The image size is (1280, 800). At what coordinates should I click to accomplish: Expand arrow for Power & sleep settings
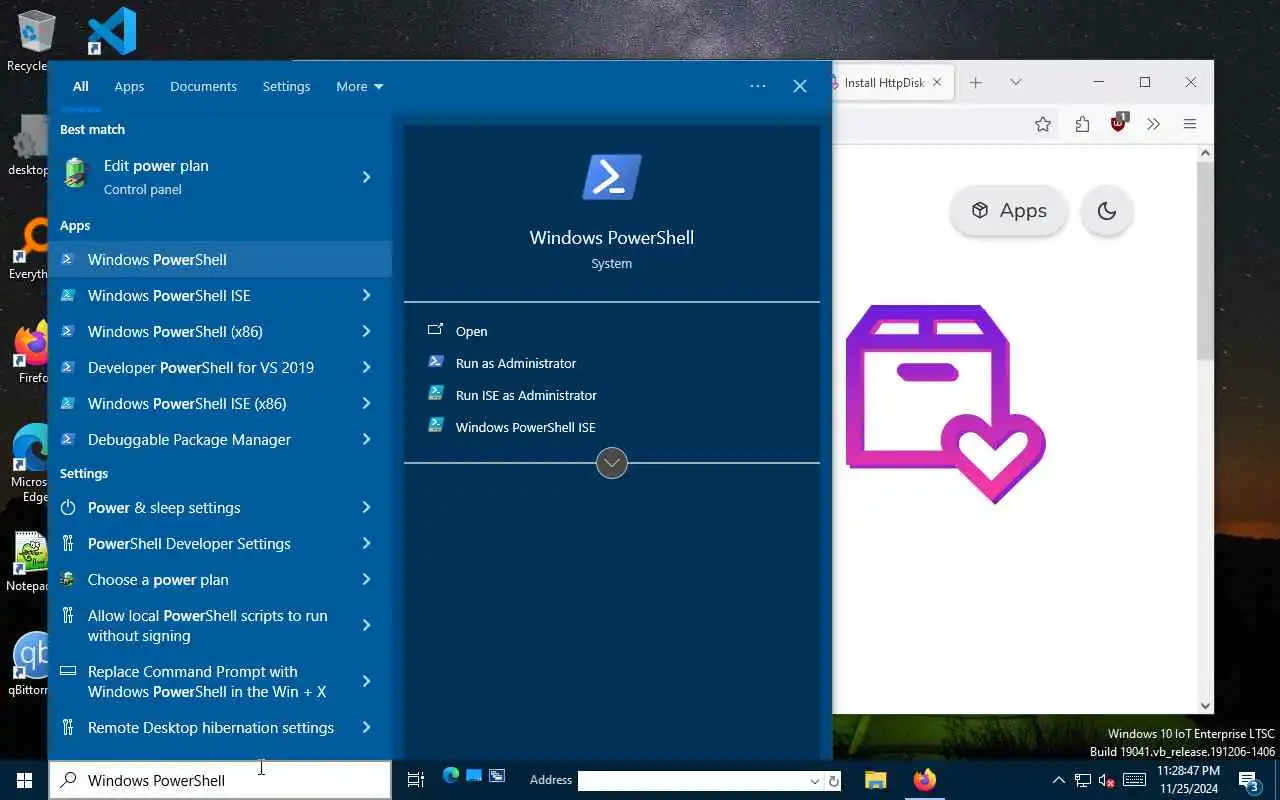(366, 507)
